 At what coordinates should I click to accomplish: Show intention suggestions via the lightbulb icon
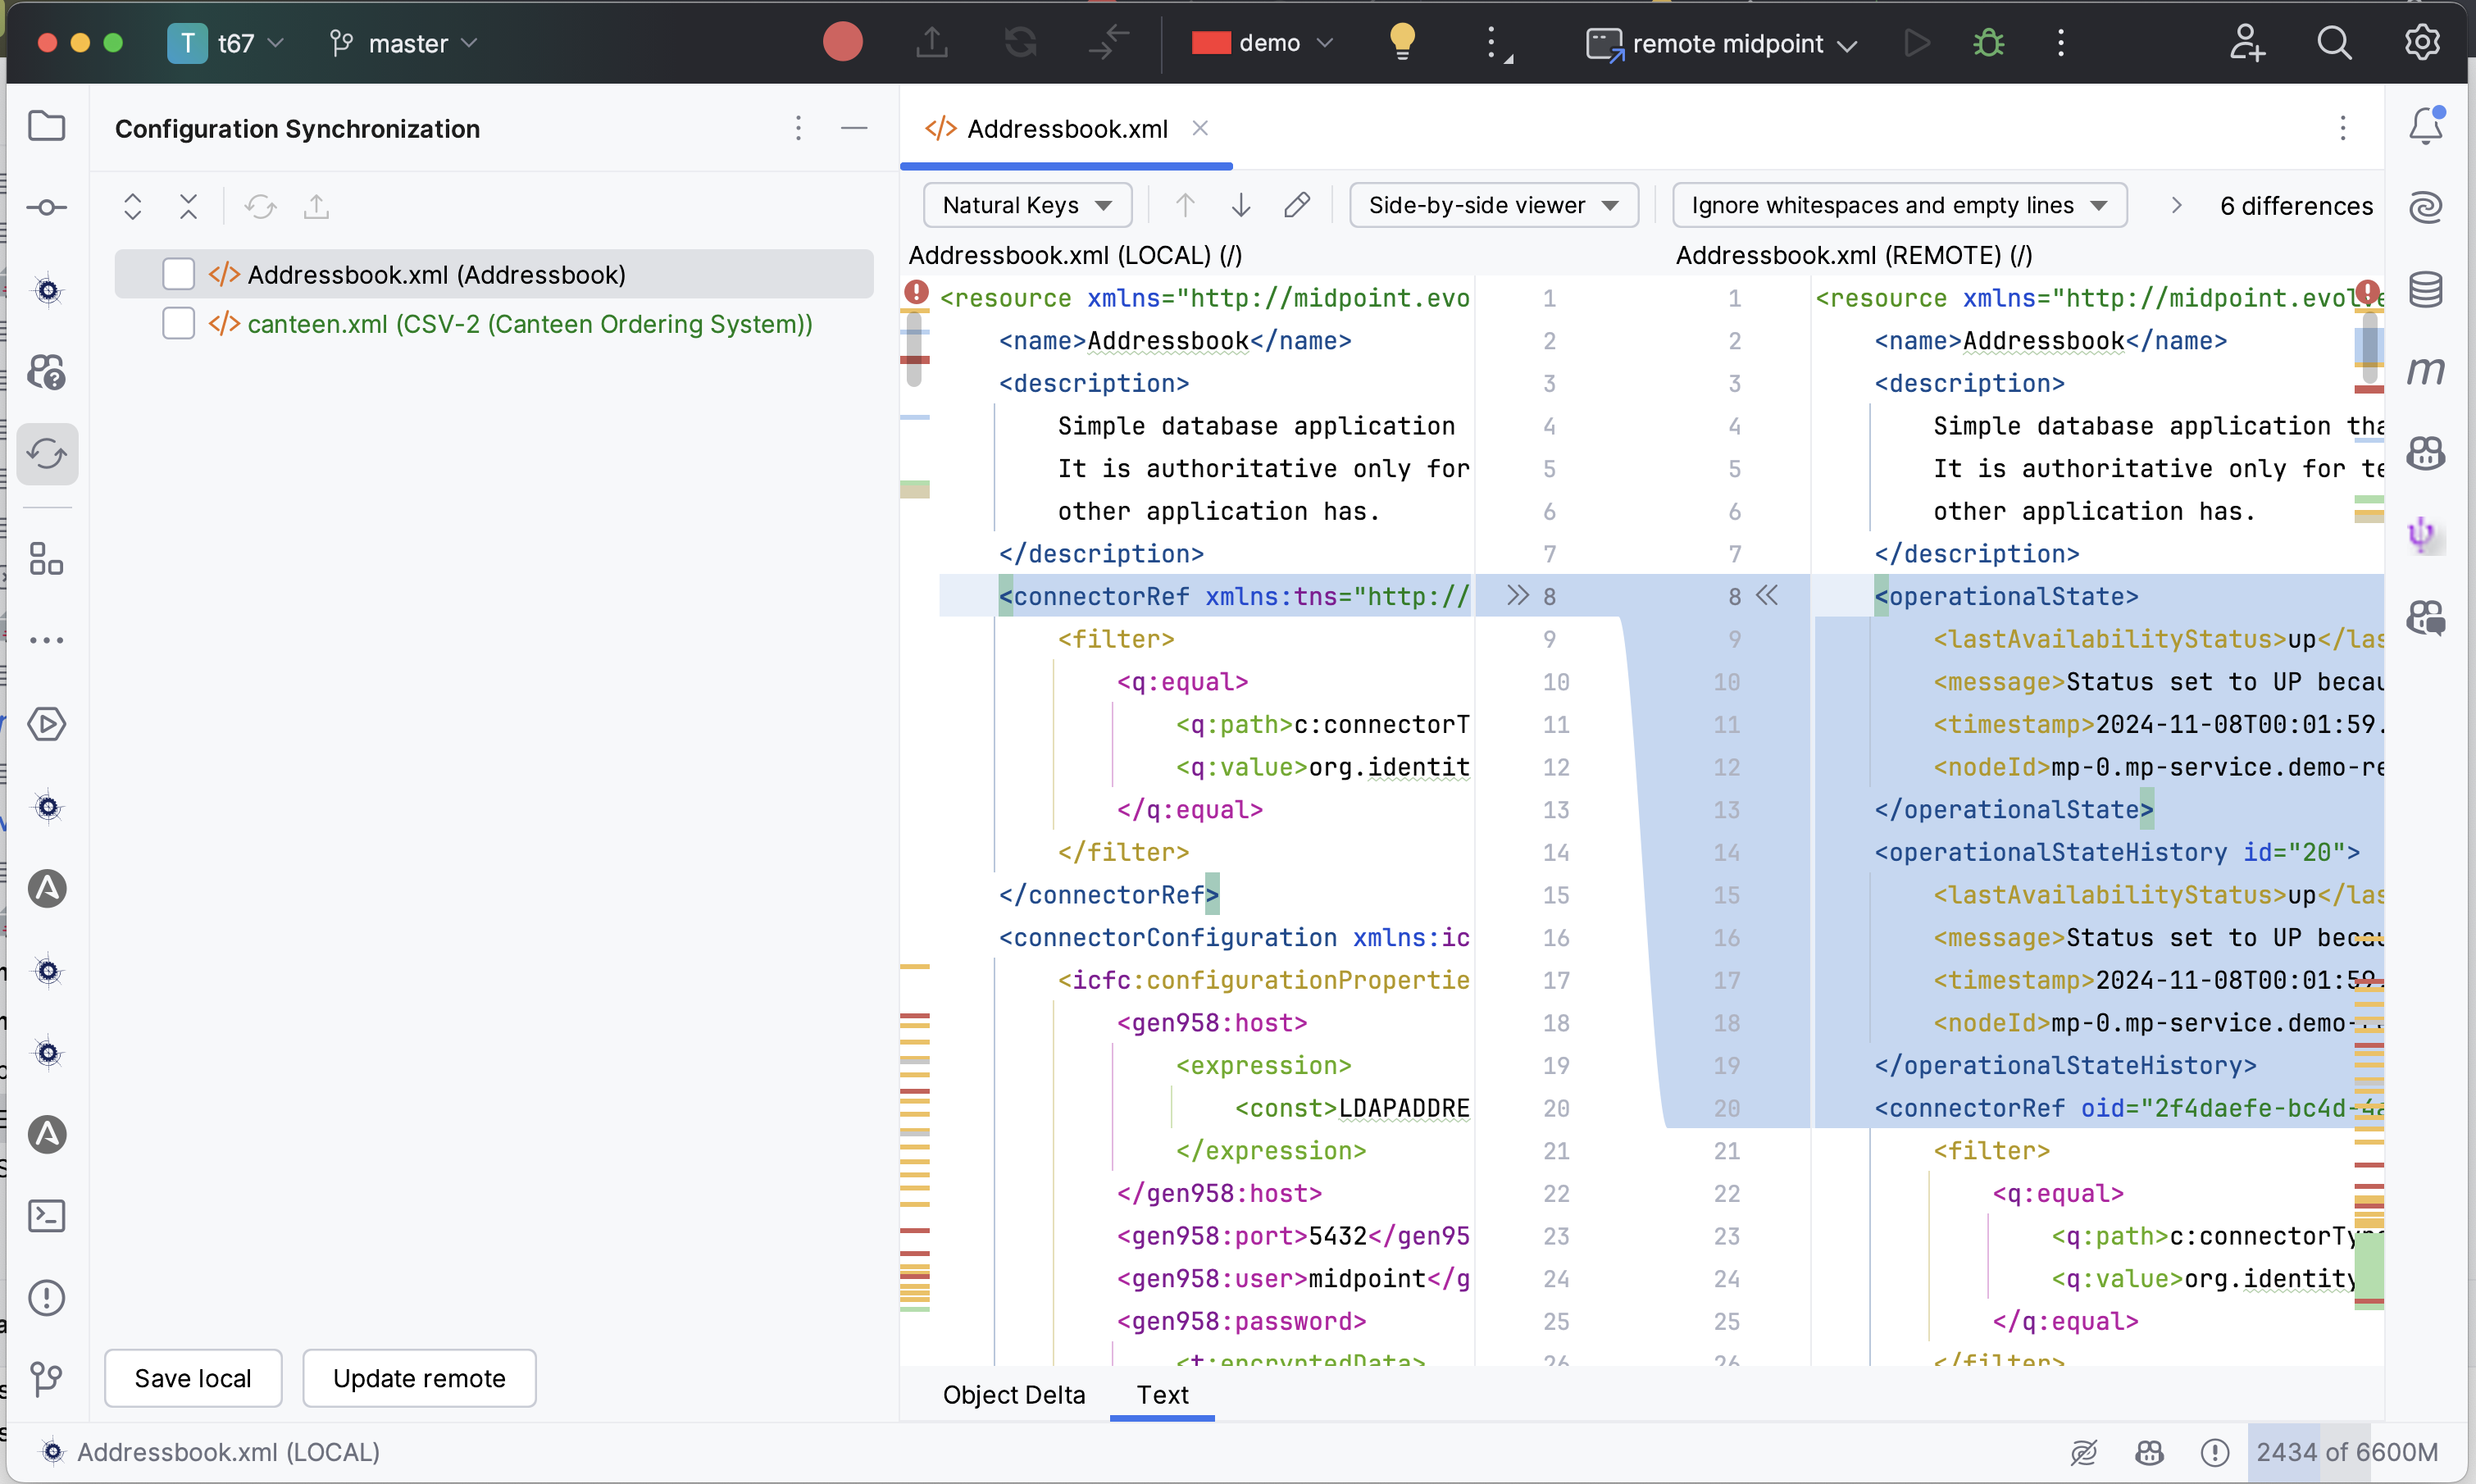point(1401,43)
